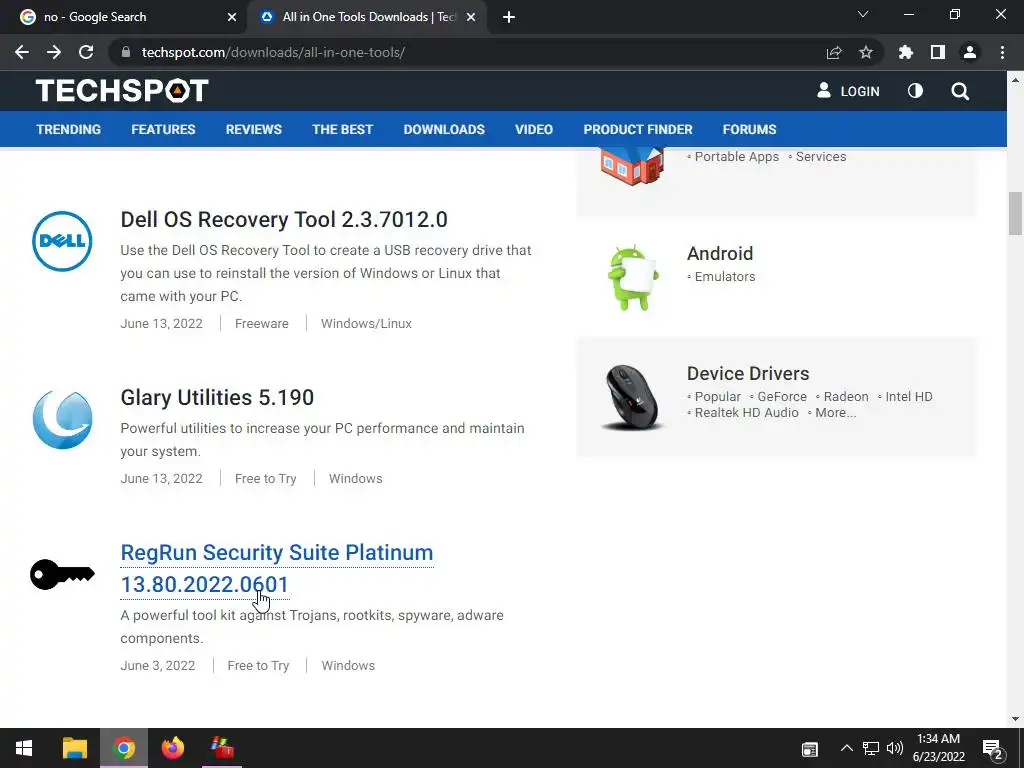This screenshot has width=1024, height=768.
Task: Click the TechSpot logo
Action: (122, 91)
